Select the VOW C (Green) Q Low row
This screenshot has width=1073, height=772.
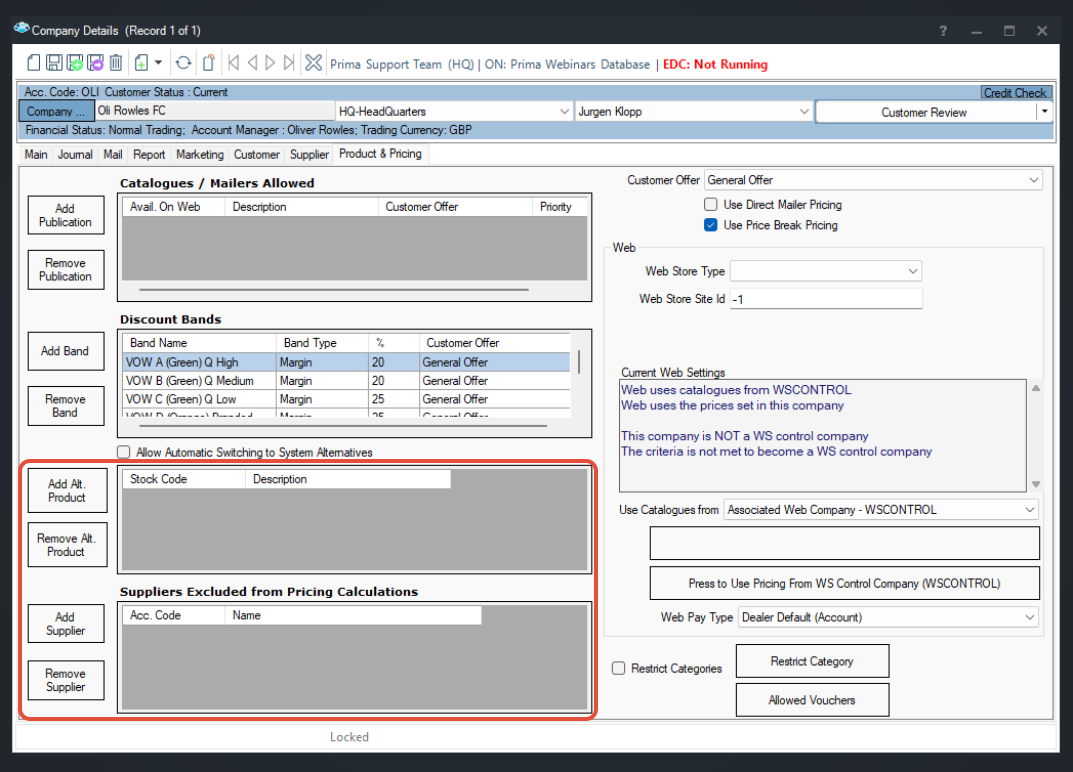(346, 399)
